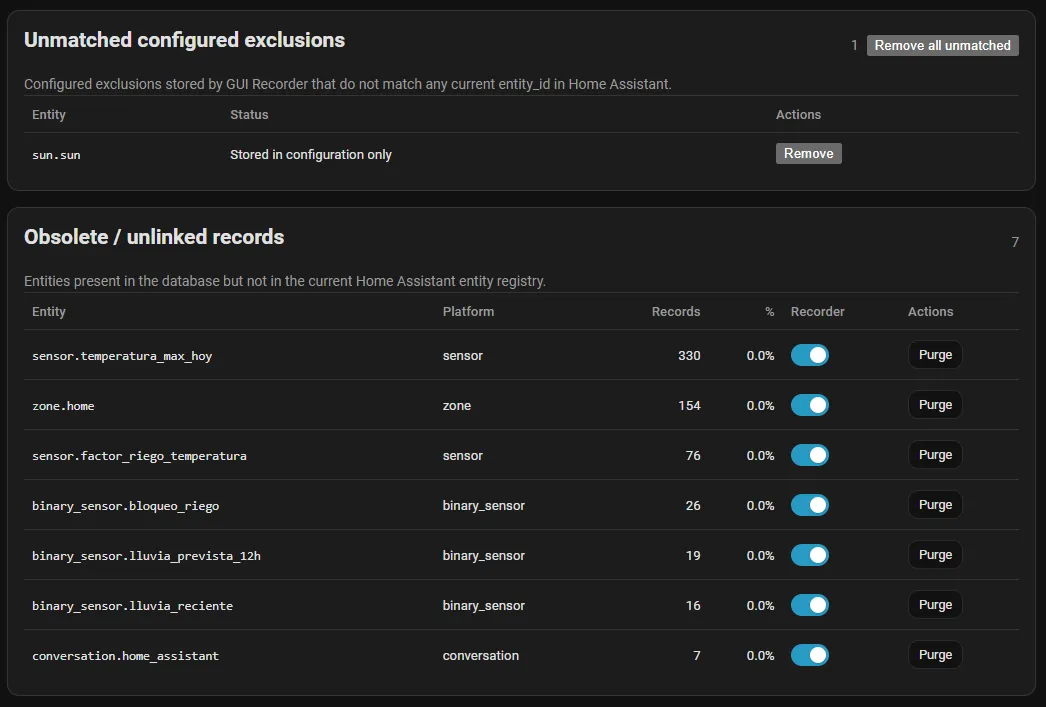Click the obsolete records count 7
The height and width of the screenshot is (707, 1046).
1015,242
